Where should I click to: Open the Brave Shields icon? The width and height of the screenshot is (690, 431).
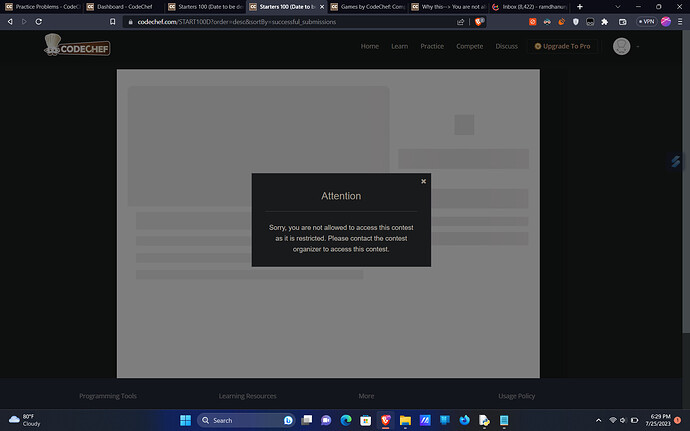[479, 22]
